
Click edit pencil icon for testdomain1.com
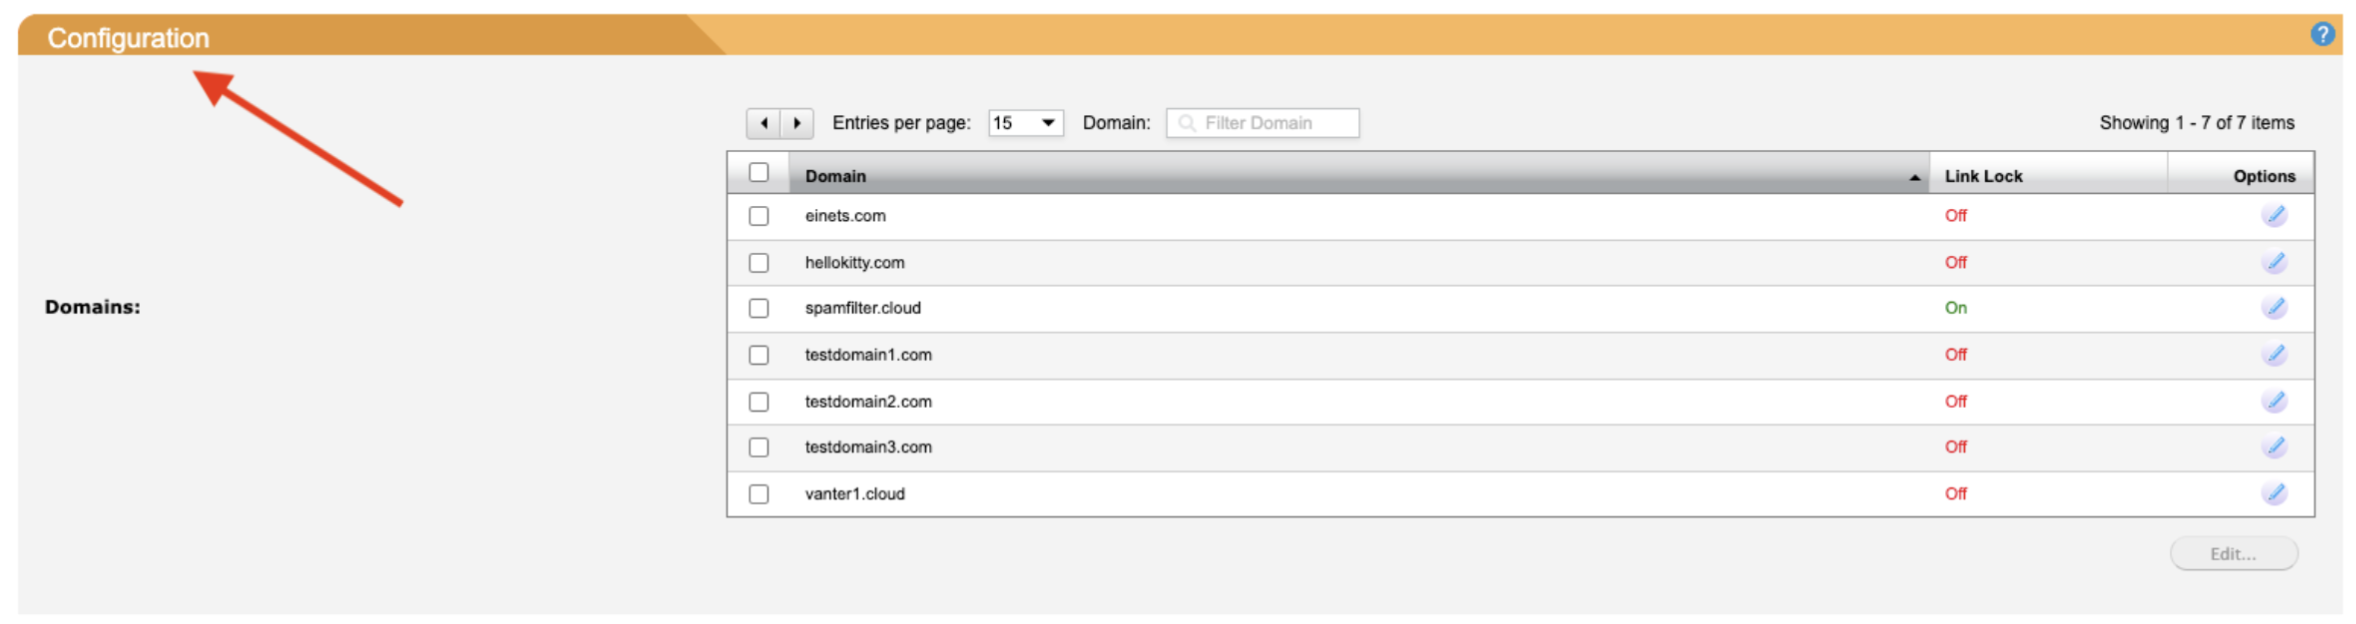coord(2274,354)
